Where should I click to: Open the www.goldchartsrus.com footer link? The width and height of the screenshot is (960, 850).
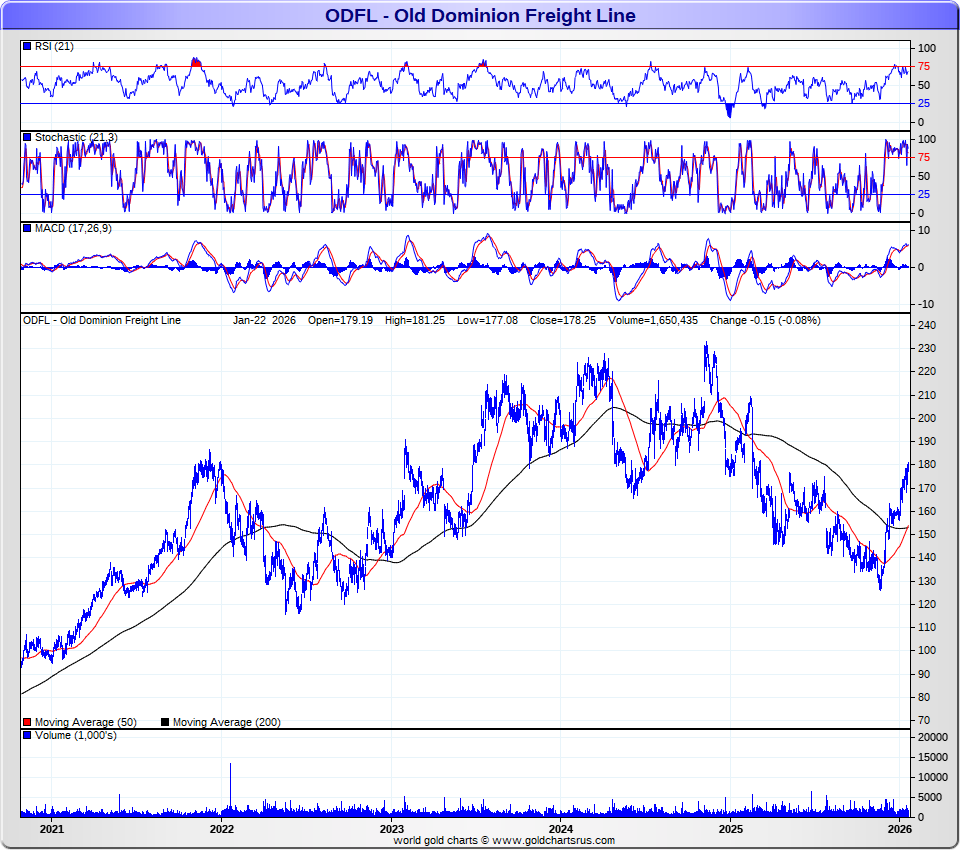point(553,841)
